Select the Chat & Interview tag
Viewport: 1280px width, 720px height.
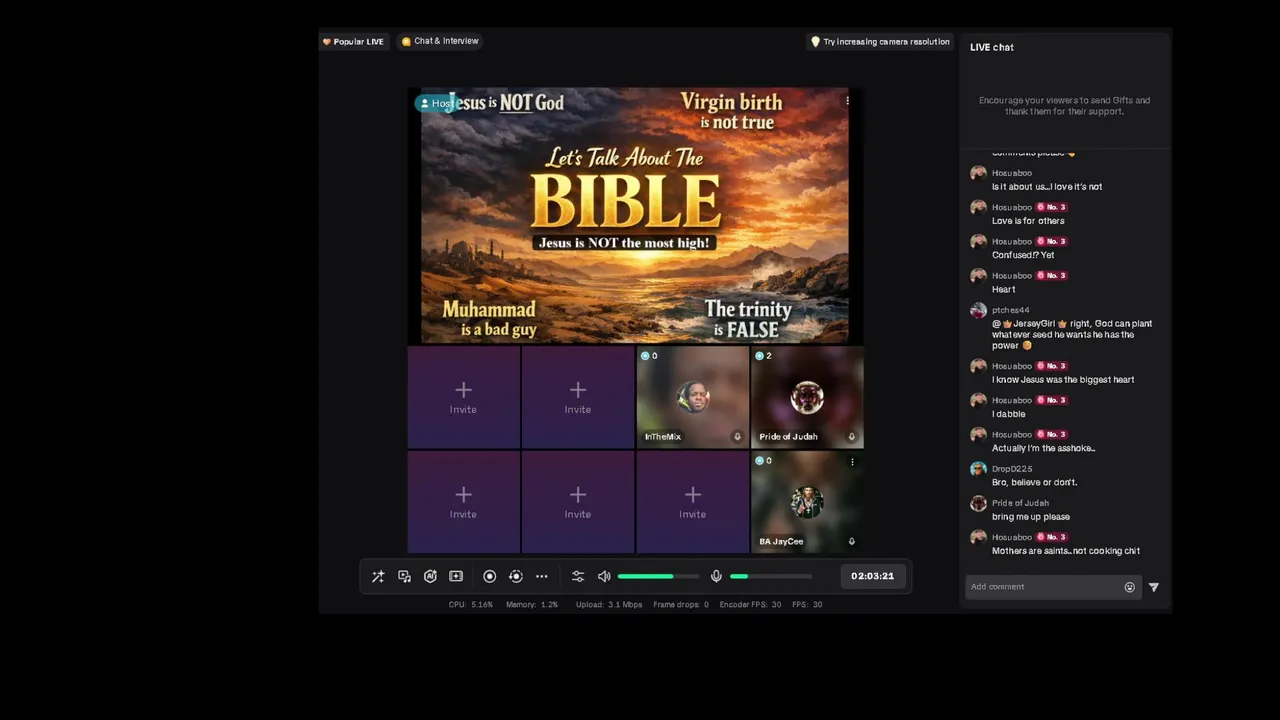(x=440, y=41)
